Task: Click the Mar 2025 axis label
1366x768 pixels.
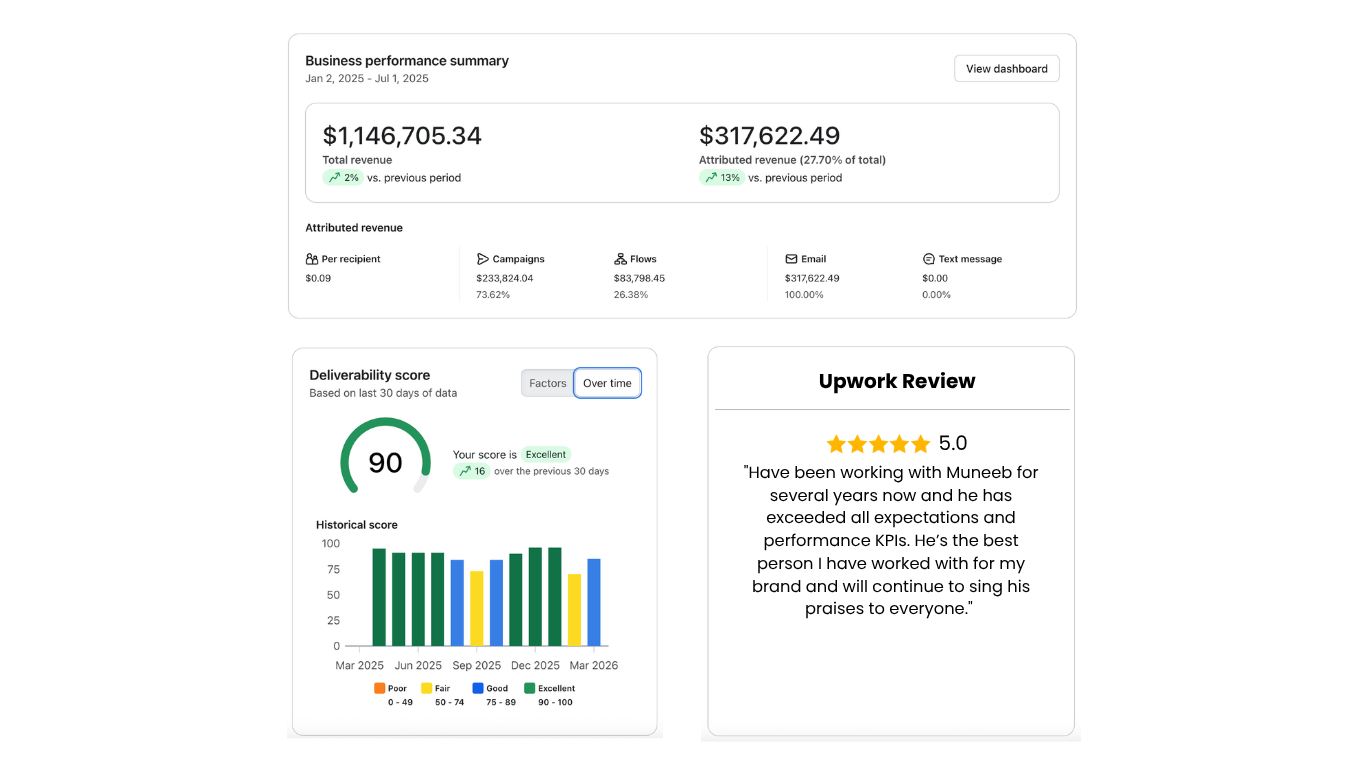Action: point(359,666)
